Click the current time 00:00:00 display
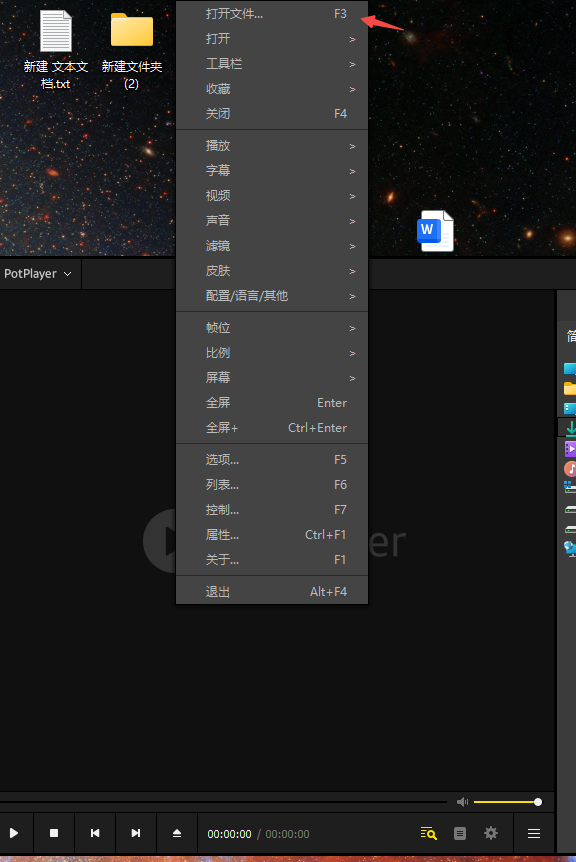Screen dimensions: 576x862 click(x=229, y=834)
